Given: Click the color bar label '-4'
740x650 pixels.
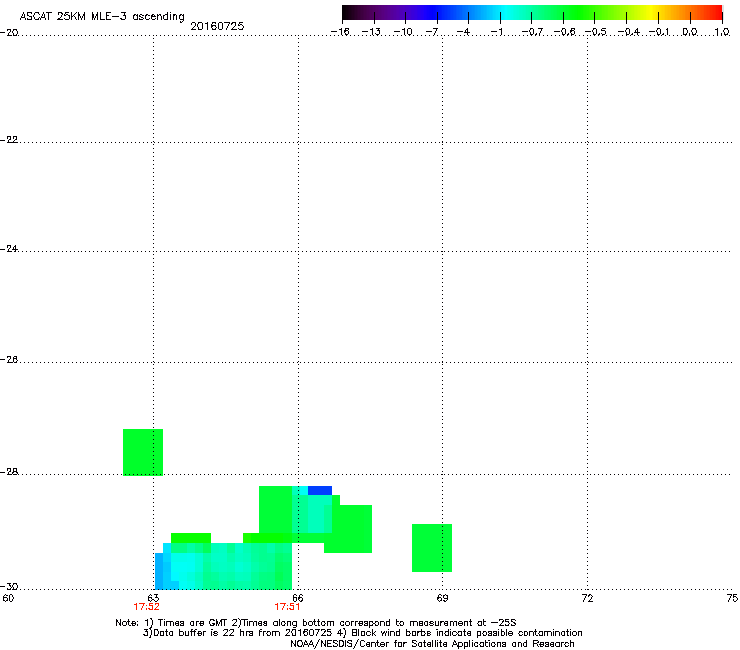Looking at the screenshot, I should tap(463, 32).
